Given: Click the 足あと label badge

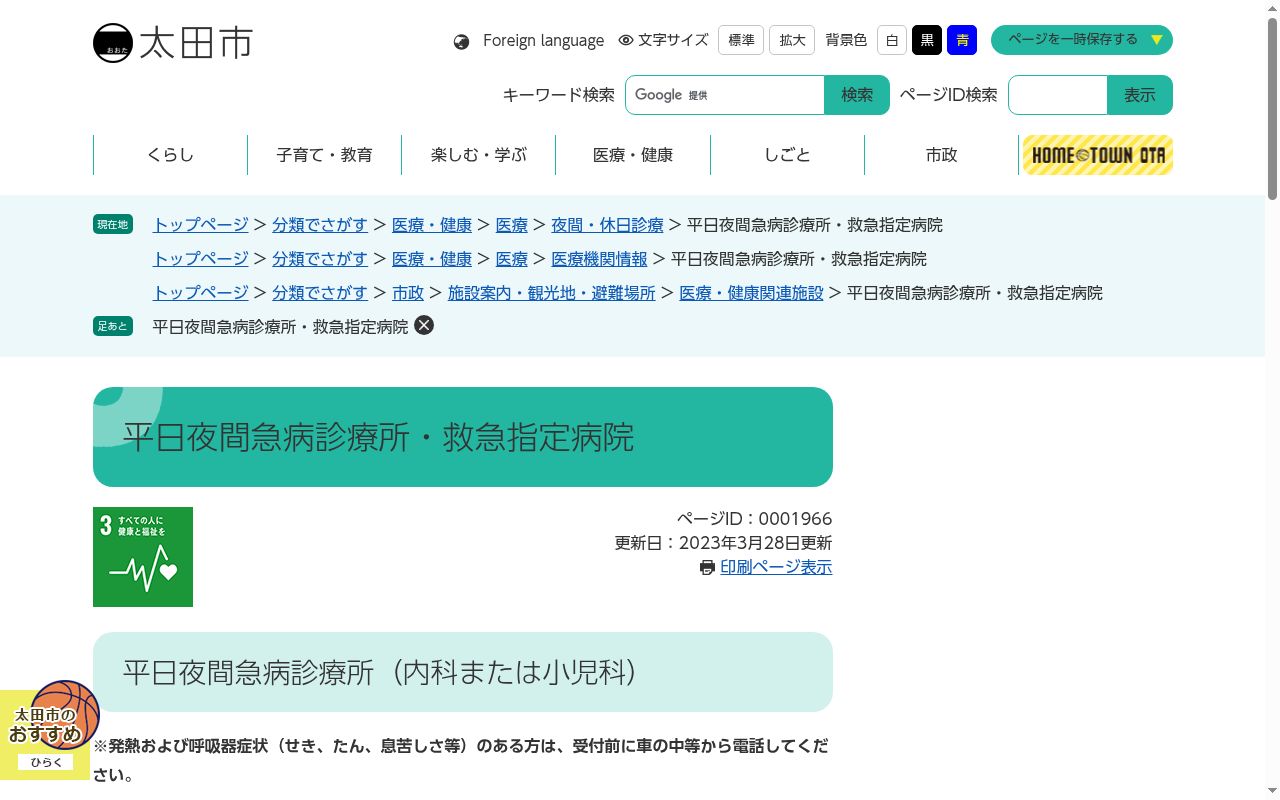Looking at the screenshot, I should [x=113, y=326].
